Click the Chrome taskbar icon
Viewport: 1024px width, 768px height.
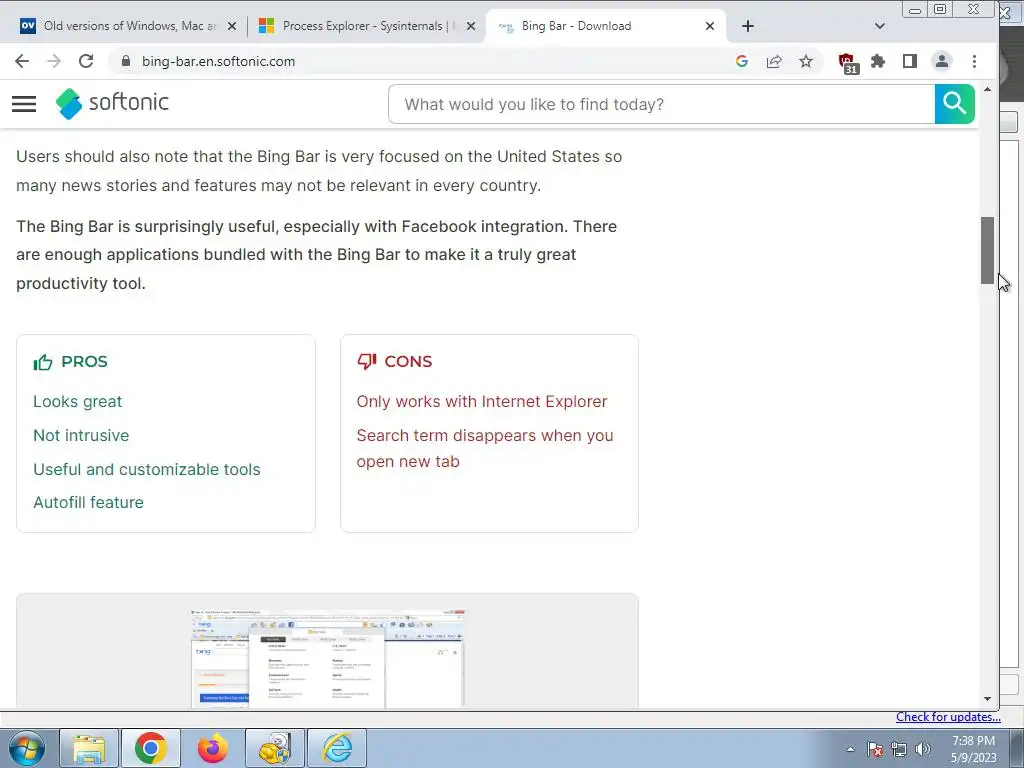(151, 748)
